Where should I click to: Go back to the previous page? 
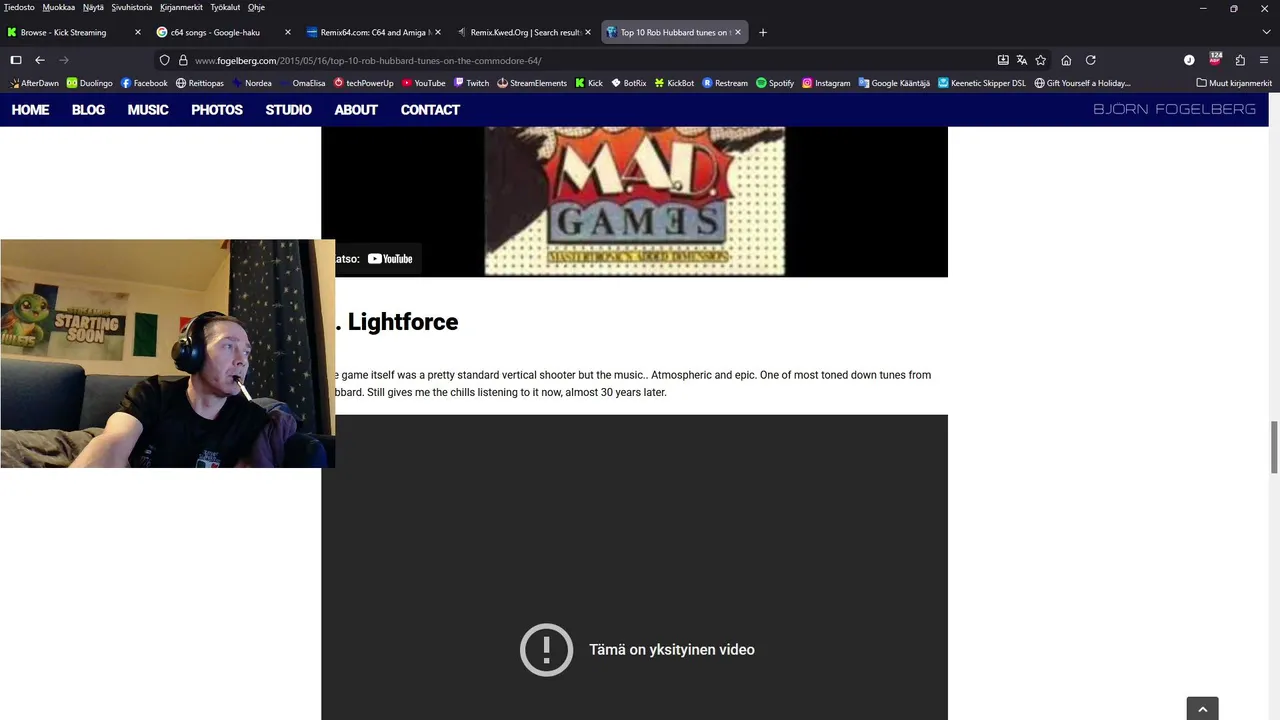pyautogui.click(x=40, y=60)
